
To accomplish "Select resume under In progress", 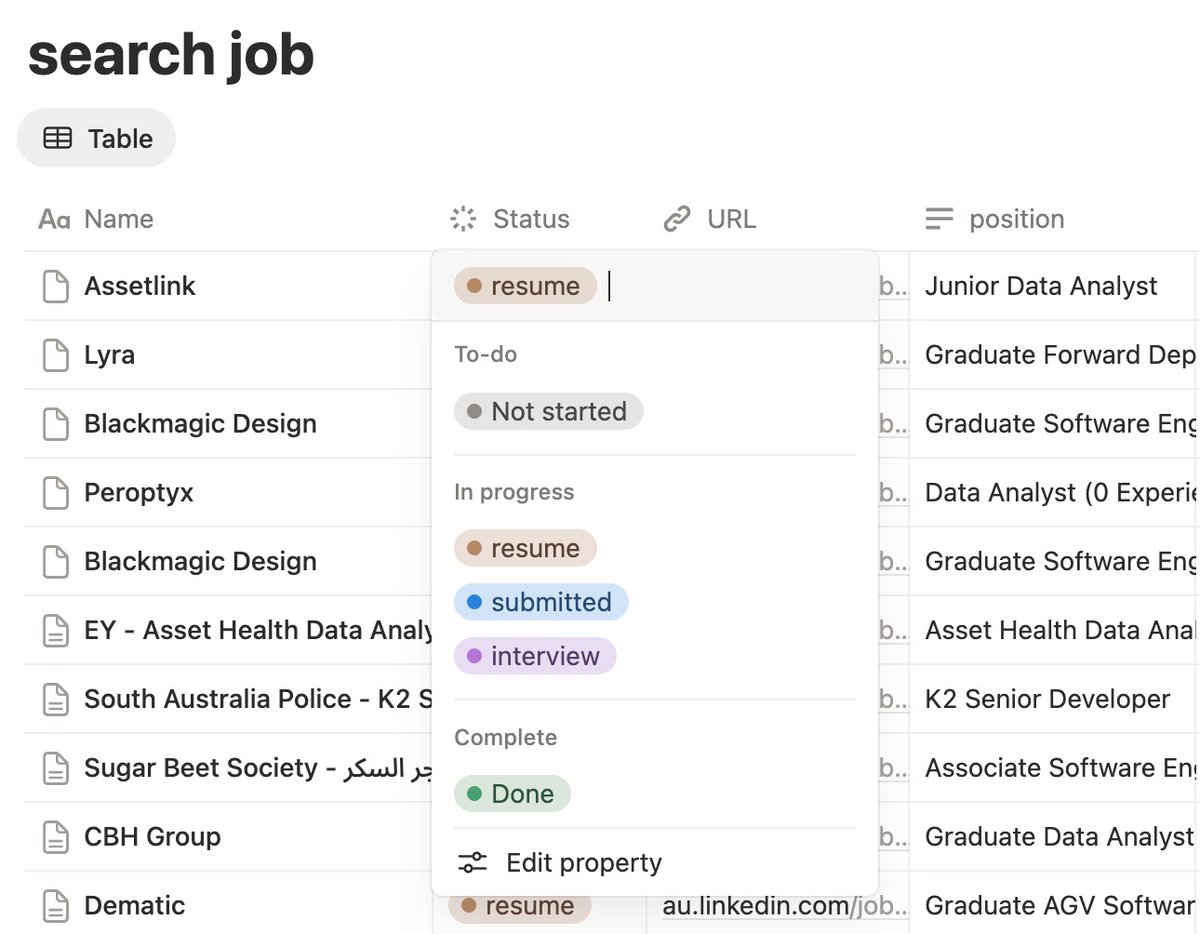I will [x=525, y=548].
